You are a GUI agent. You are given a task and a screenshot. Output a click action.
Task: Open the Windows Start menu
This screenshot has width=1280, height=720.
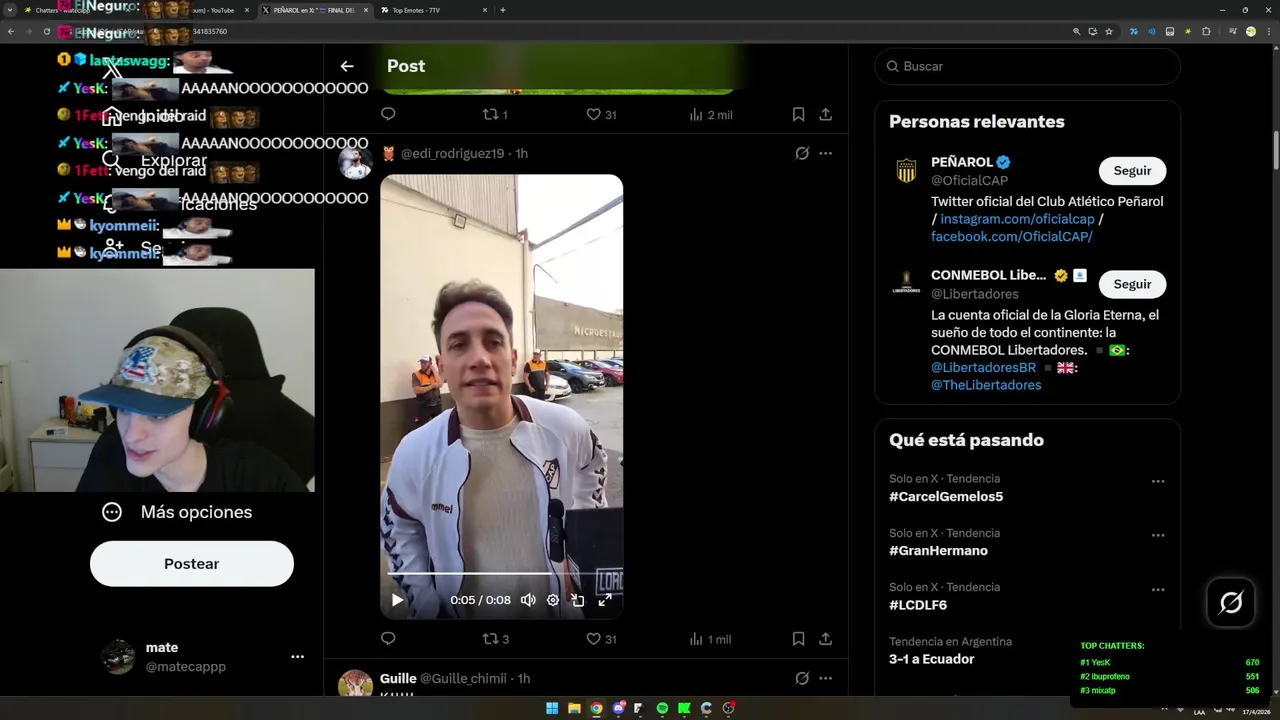[552, 708]
